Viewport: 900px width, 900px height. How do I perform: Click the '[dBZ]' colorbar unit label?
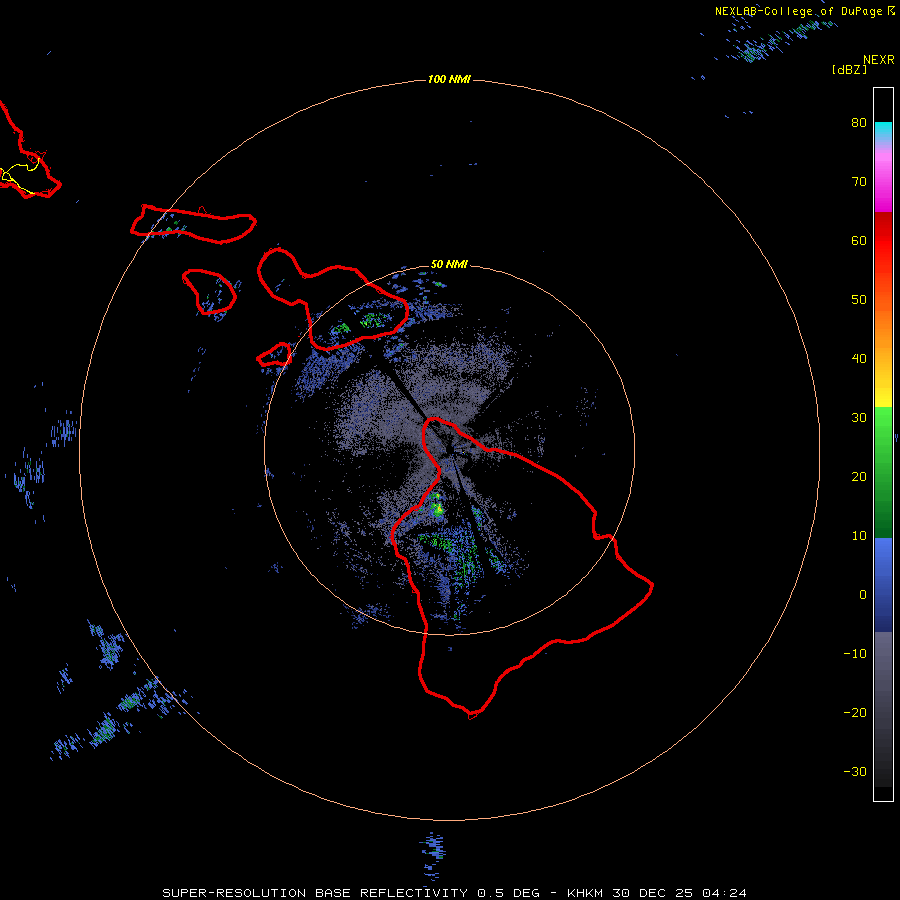pos(849,70)
